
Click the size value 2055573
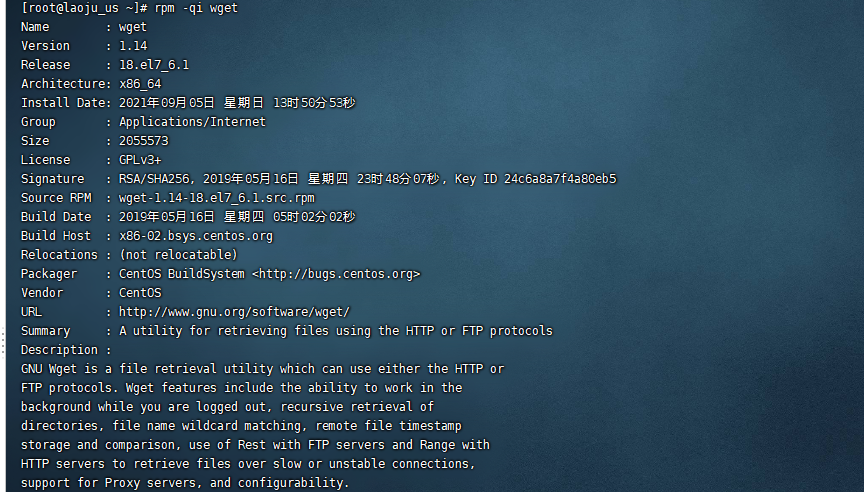coord(143,141)
